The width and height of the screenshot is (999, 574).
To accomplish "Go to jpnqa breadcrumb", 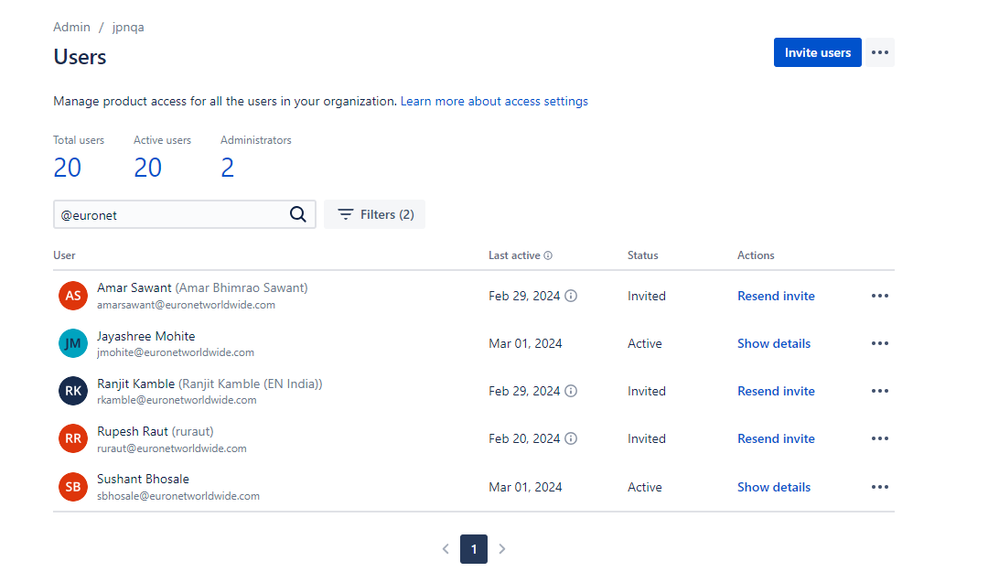I will click(x=128, y=27).
